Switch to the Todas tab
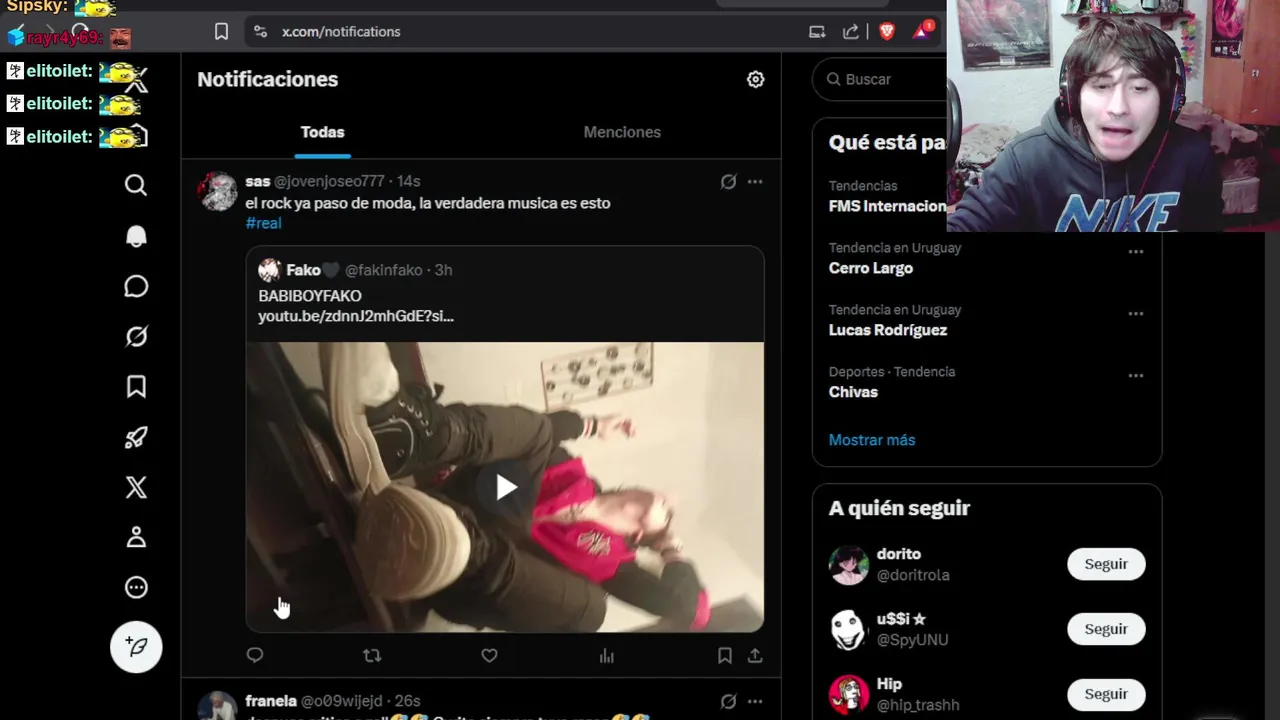The width and height of the screenshot is (1280, 720). 322,132
